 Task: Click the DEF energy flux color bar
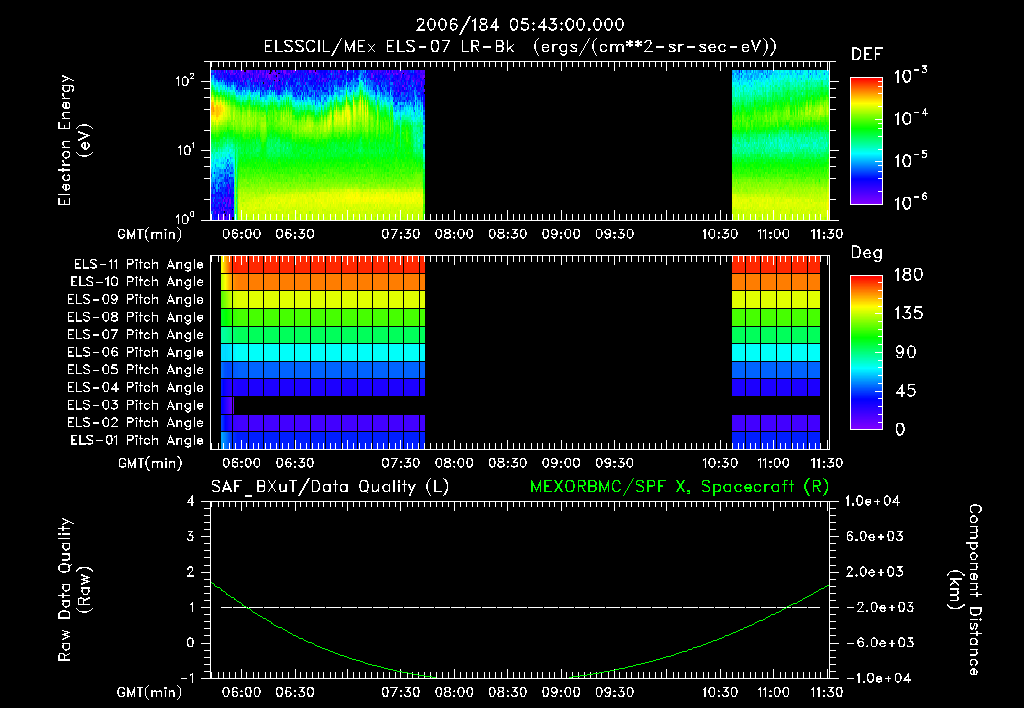pyautogui.click(x=866, y=140)
